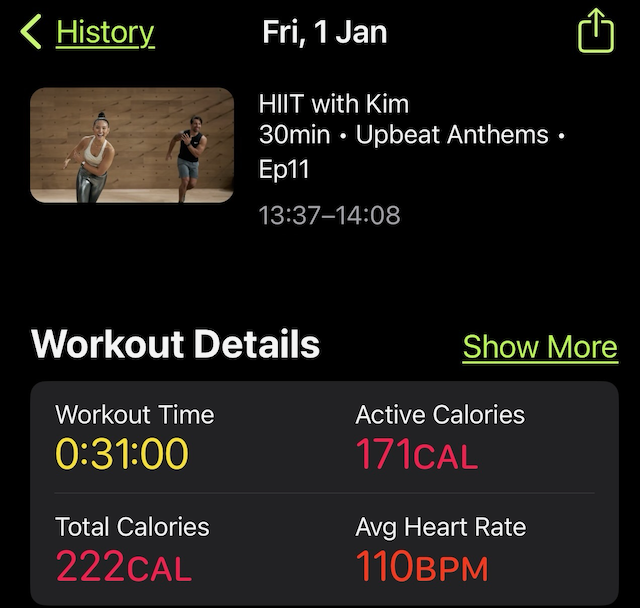Select the Workout Time label
This screenshot has height=608, width=640.
click(135, 415)
